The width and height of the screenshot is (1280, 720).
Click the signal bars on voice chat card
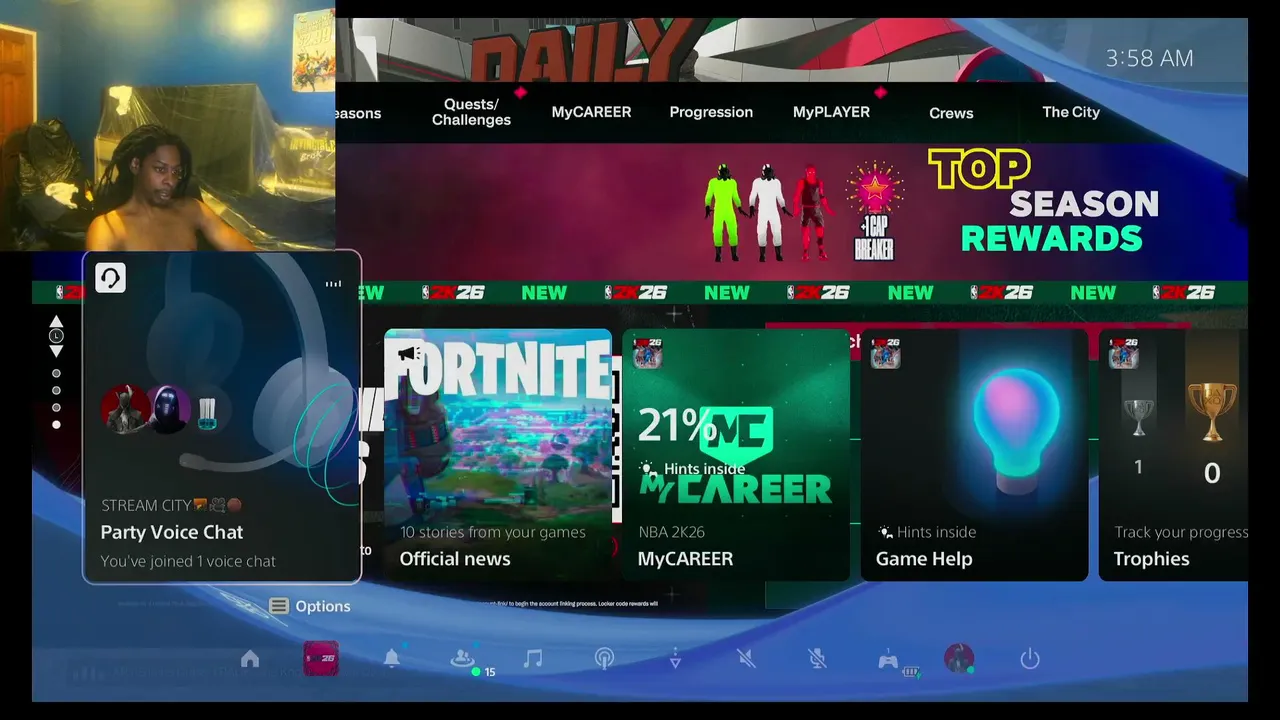pos(333,283)
